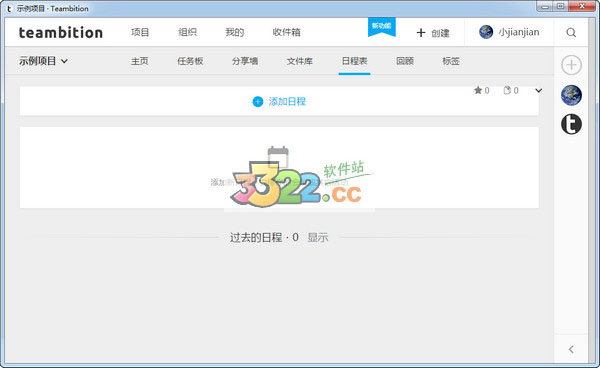
Task: Click the round plus button in sidebar
Action: click(x=571, y=65)
